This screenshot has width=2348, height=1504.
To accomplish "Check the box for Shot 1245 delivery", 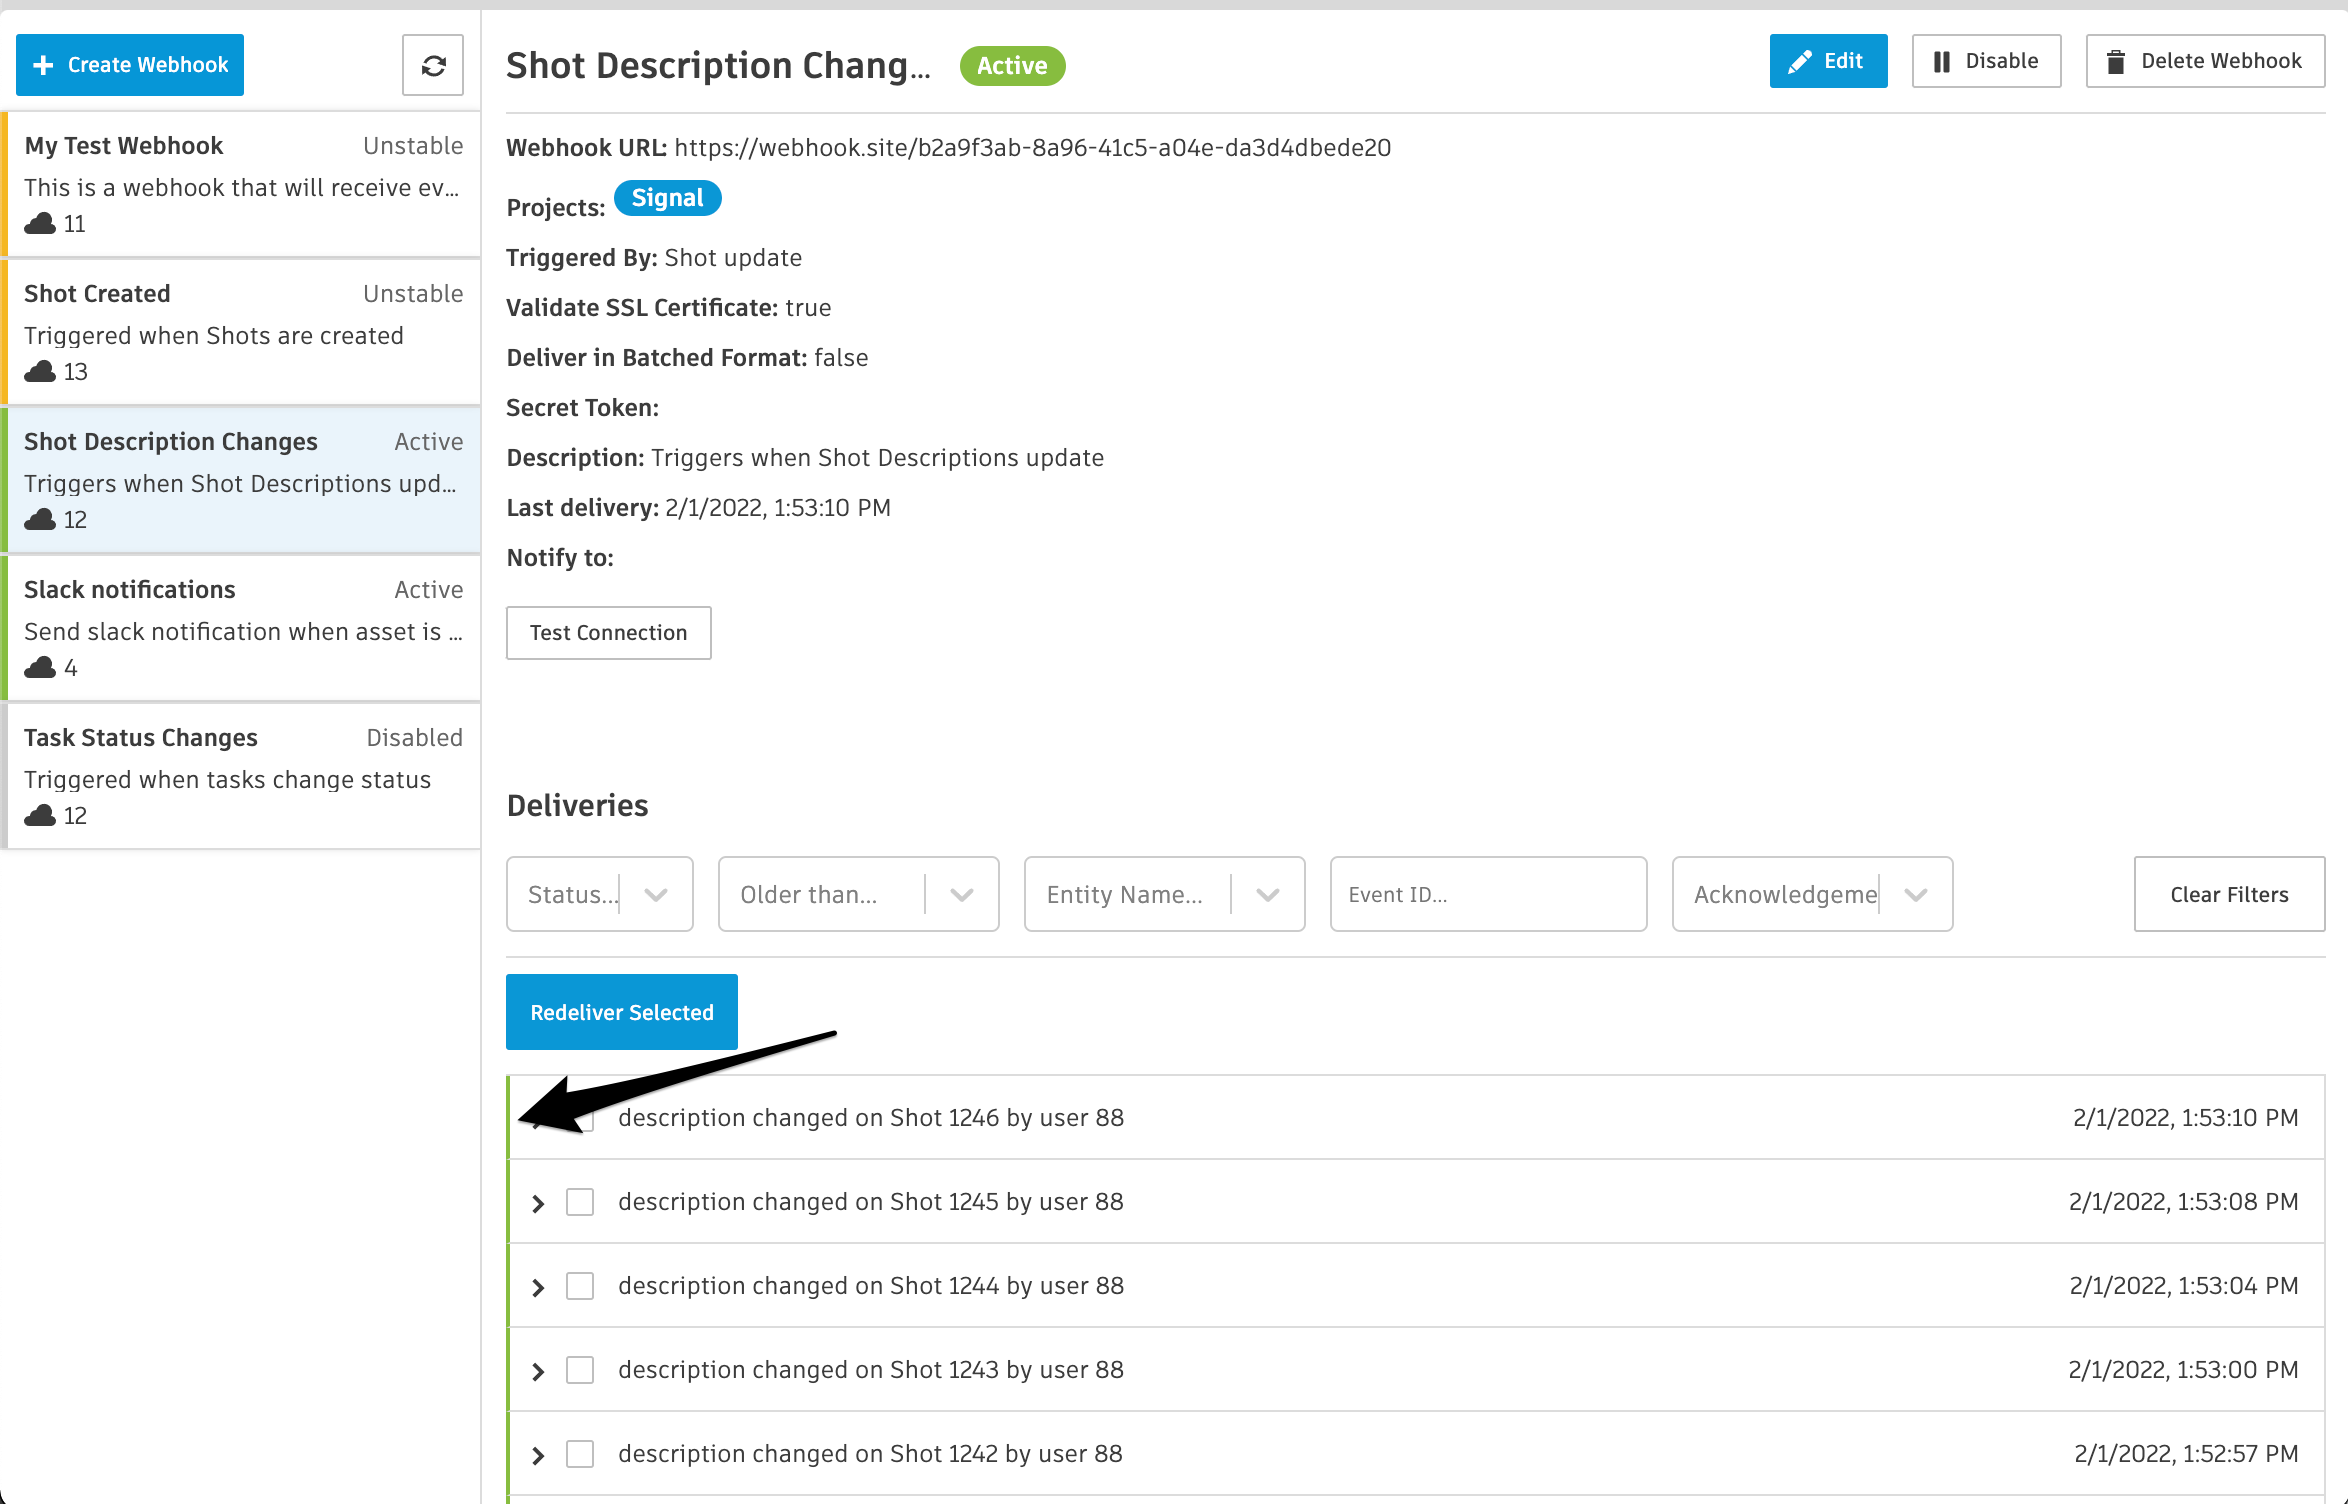I will pyautogui.click(x=580, y=1202).
